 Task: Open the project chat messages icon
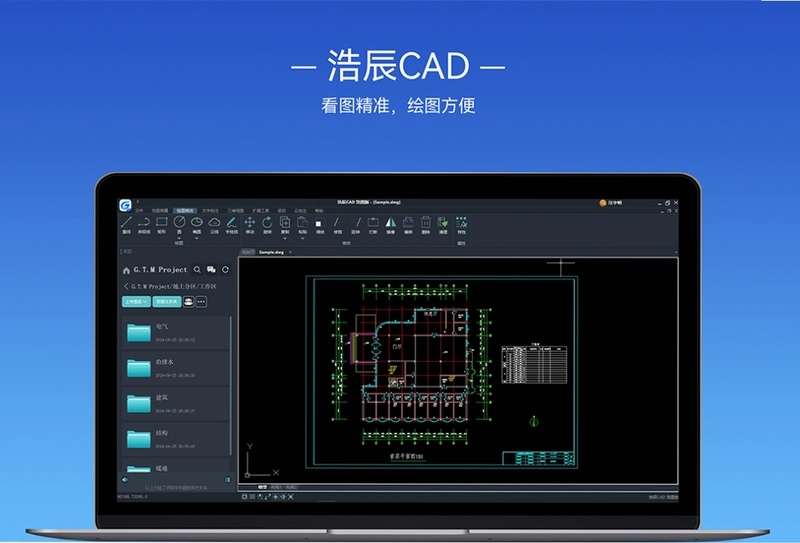211,269
